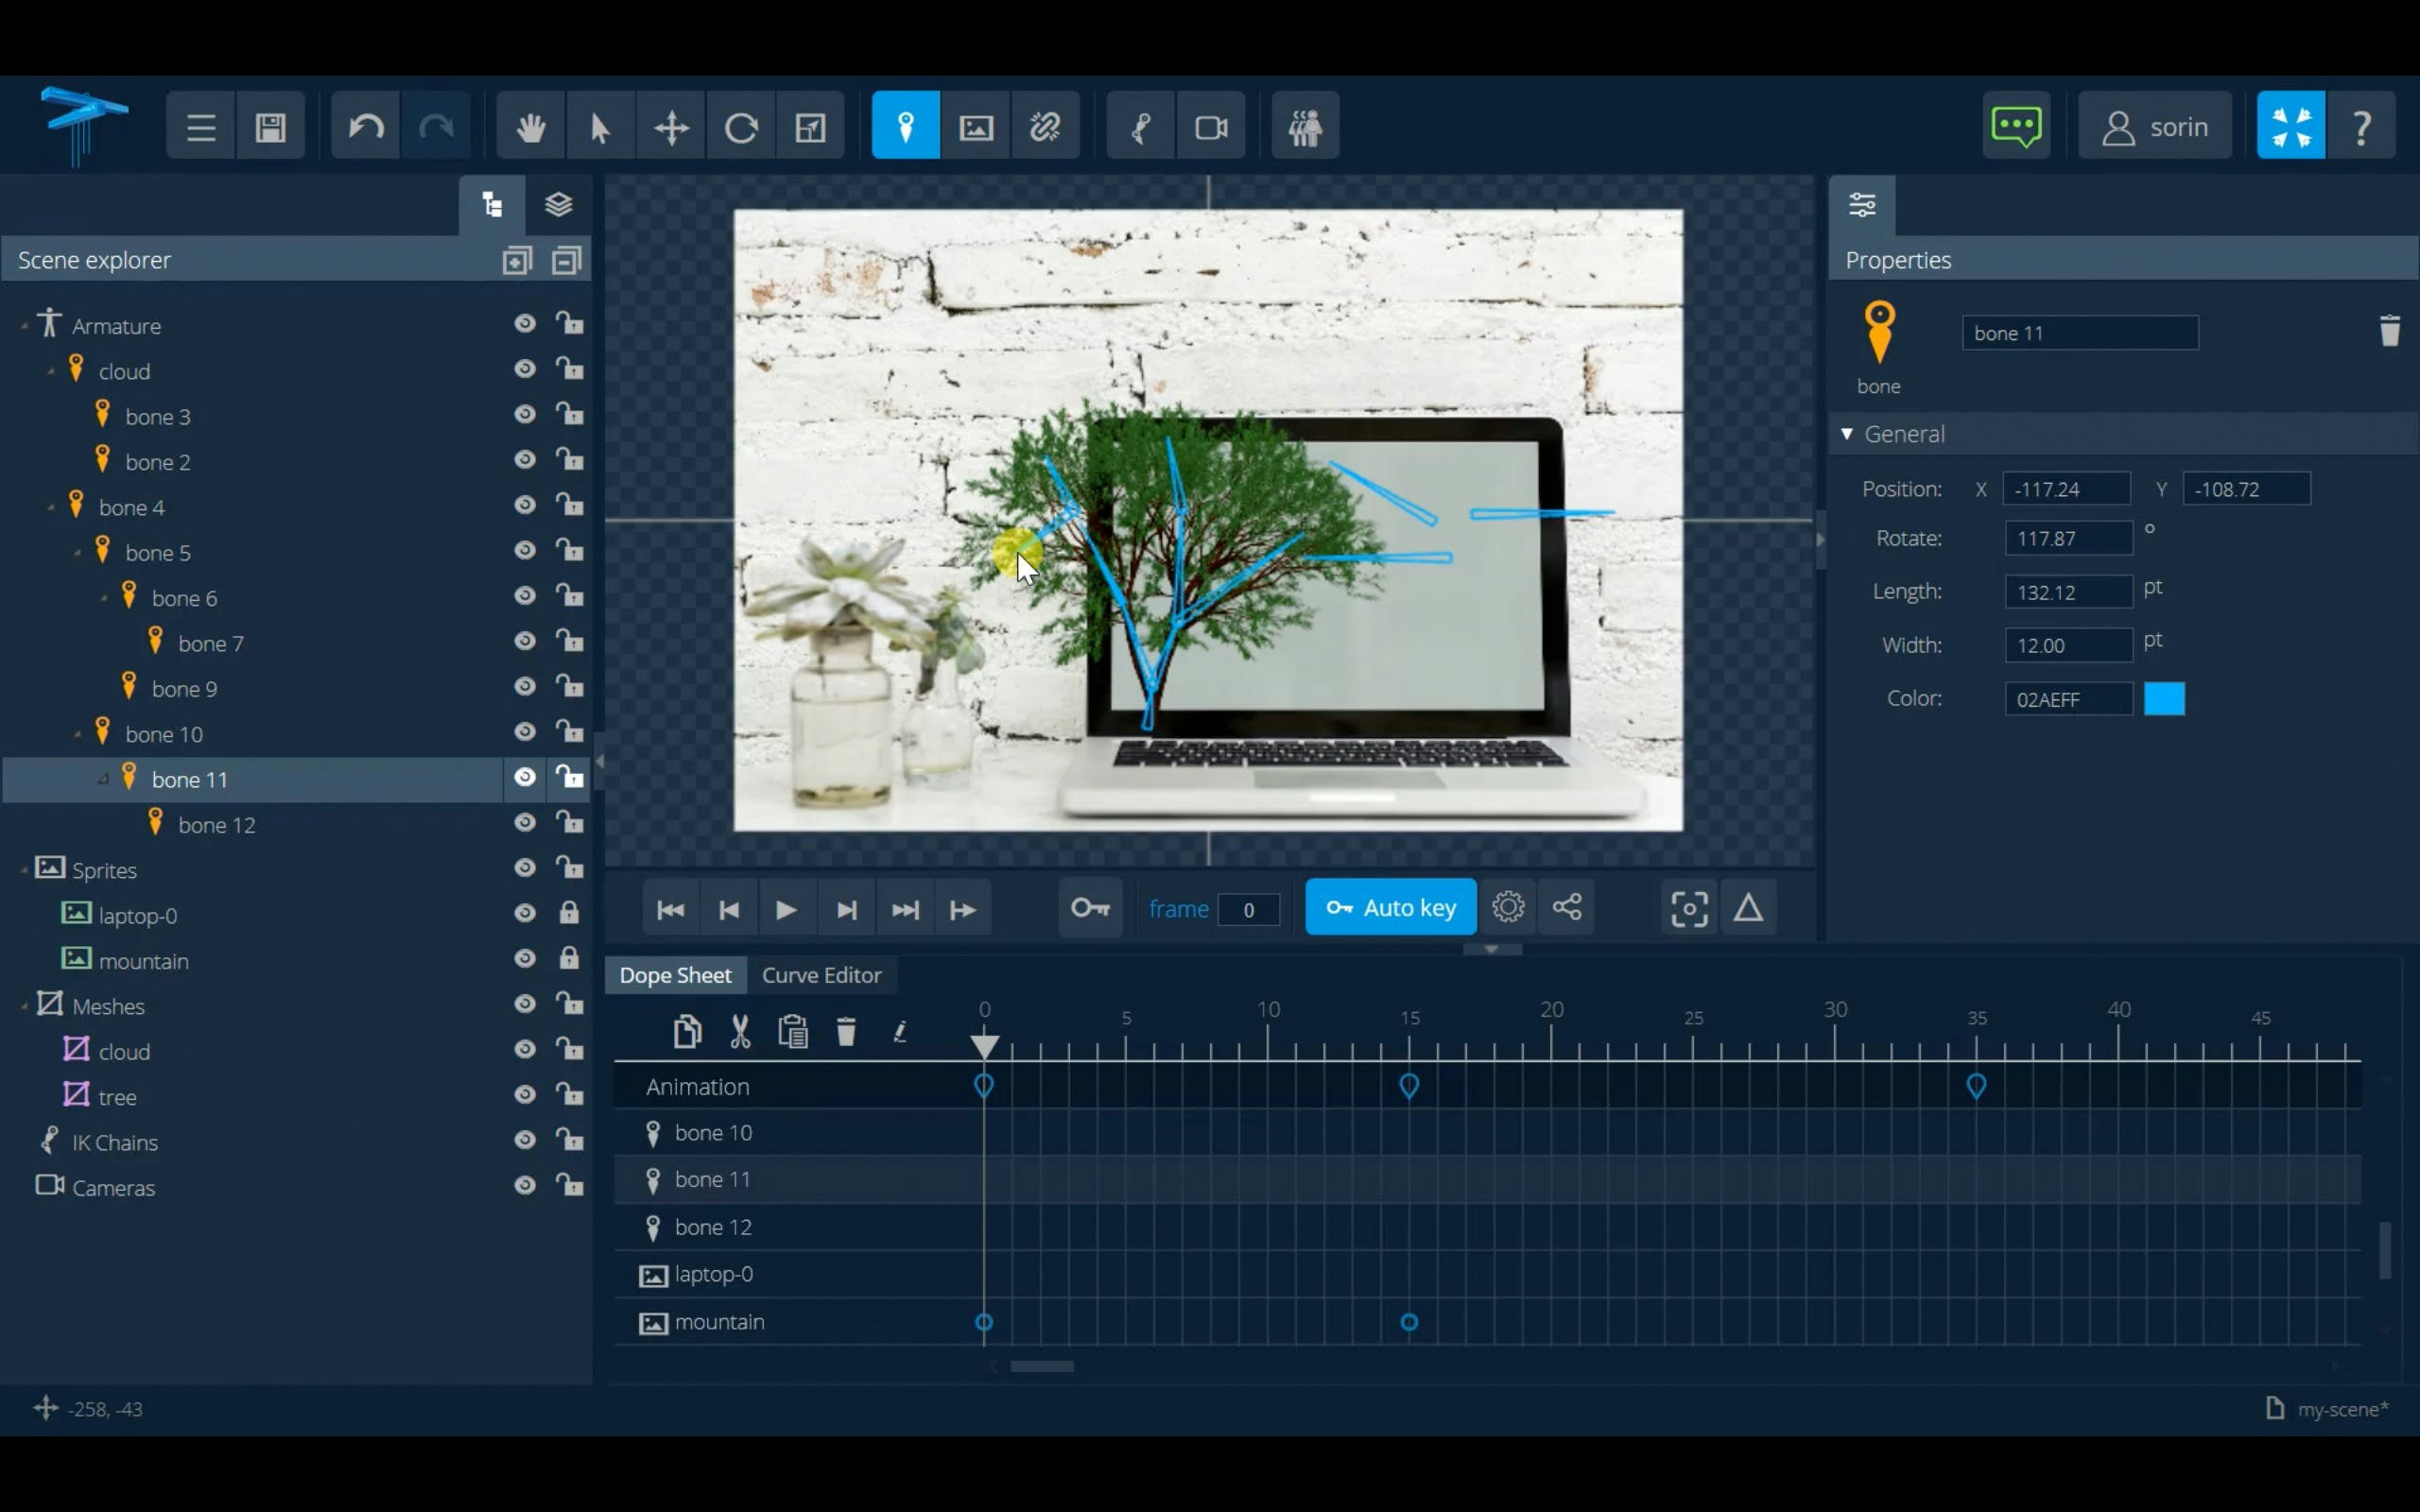
Task: Hide bone 7 with eye icon
Action: [525, 641]
